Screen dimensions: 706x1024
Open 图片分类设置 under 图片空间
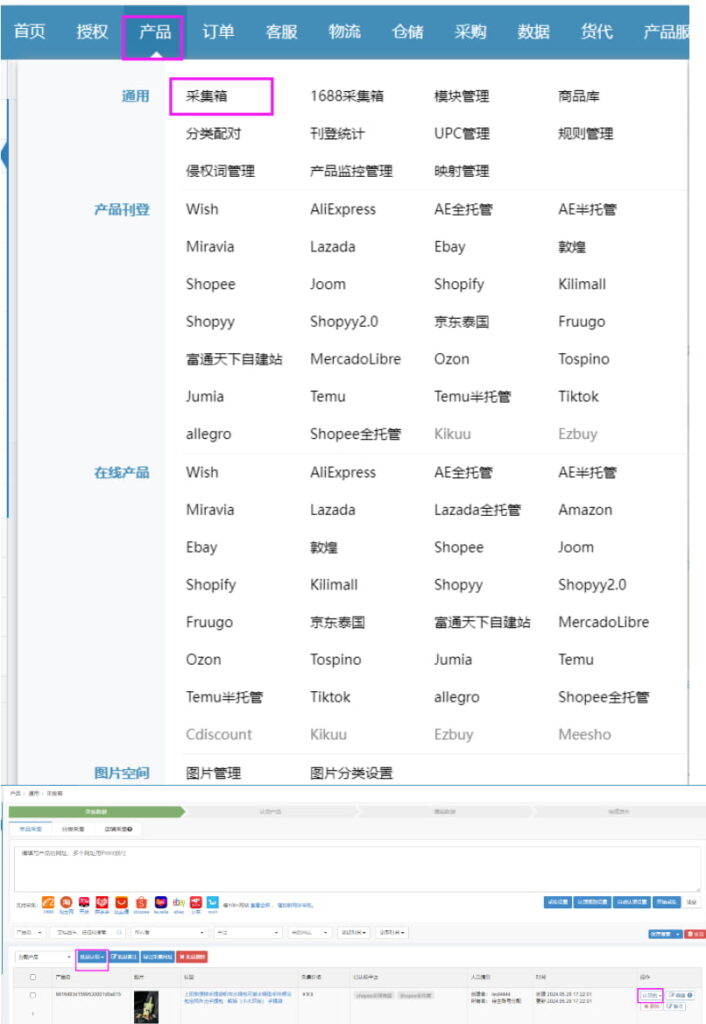click(x=351, y=773)
